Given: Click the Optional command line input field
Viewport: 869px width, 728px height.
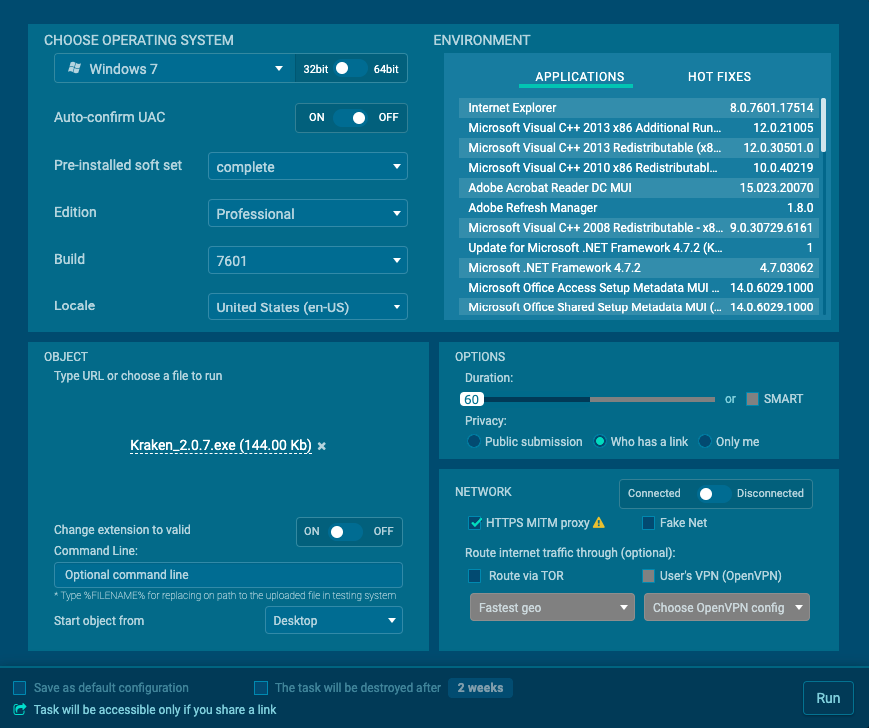Looking at the screenshot, I should coord(228,575).
